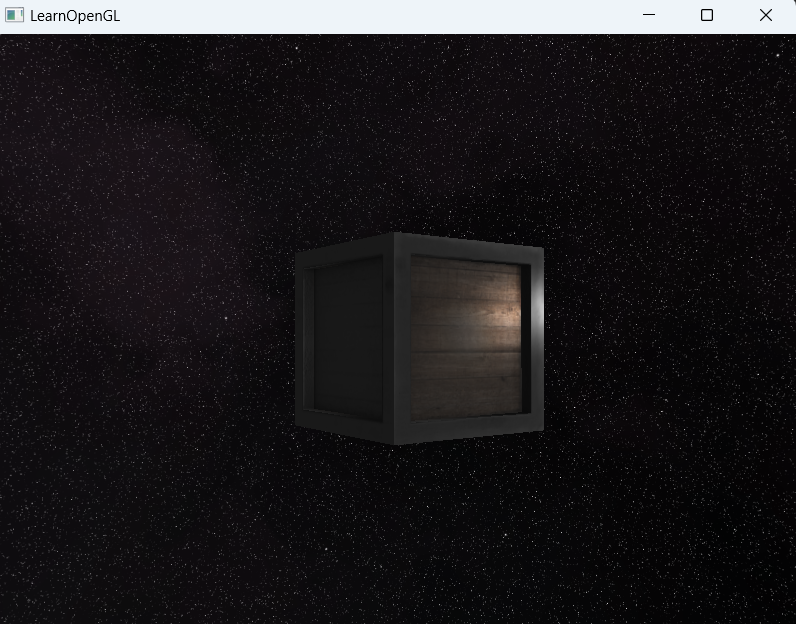This screenshot has height=624, width=796.
Task: Click the left outer frame of the dark face
Action: click(x=300, y=337)
